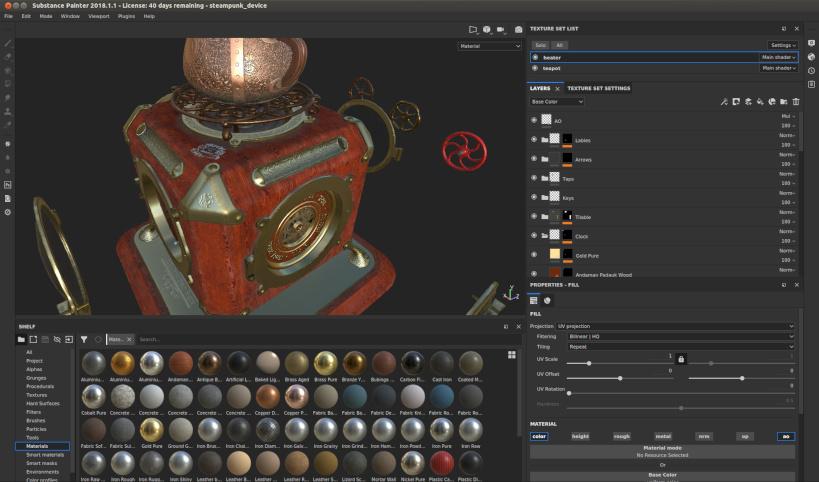Toggle visibility of the Gold Pure layer

[x=534, y=255]
